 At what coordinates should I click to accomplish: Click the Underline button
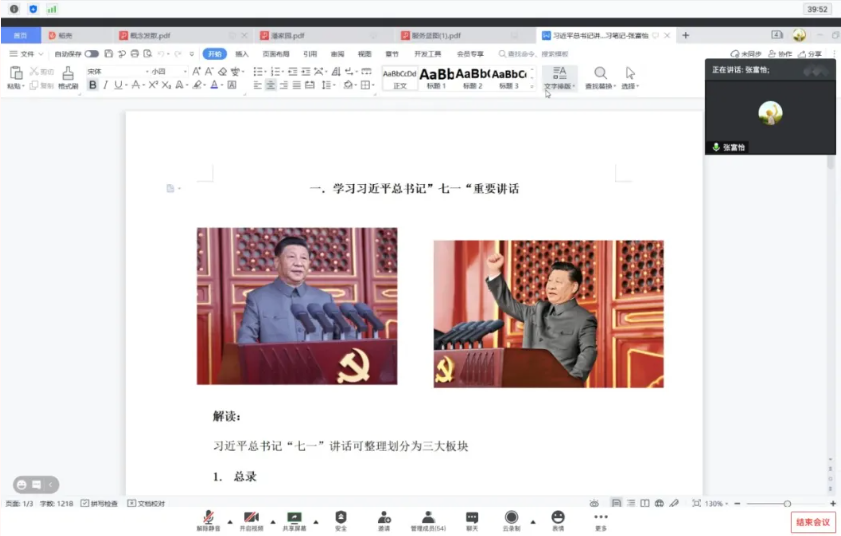pyautogui.click(x=118, y=85)
